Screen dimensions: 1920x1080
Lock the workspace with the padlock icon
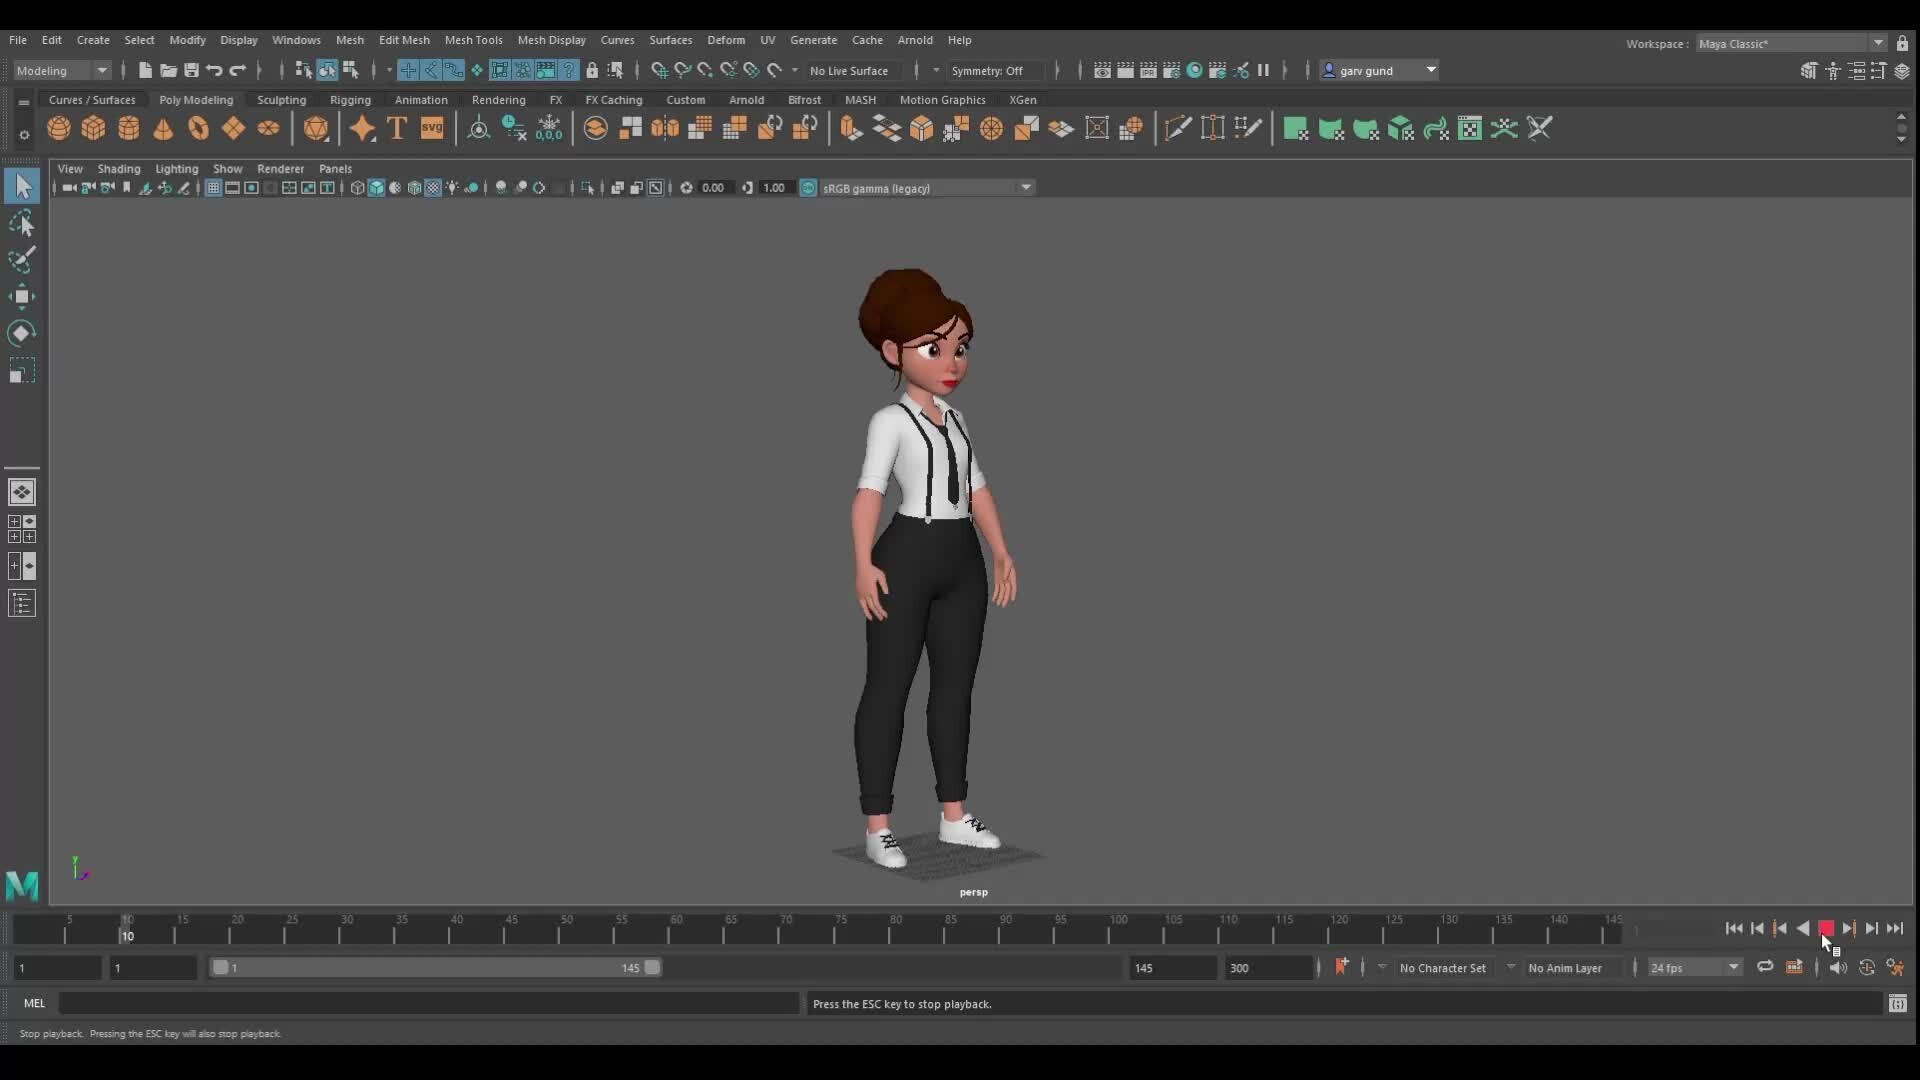click(1903, 43)
